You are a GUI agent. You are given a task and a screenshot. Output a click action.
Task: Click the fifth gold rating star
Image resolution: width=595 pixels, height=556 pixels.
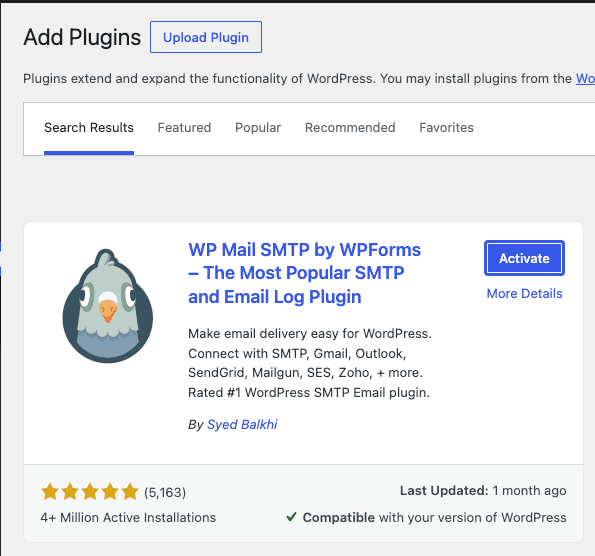[130, 491]
